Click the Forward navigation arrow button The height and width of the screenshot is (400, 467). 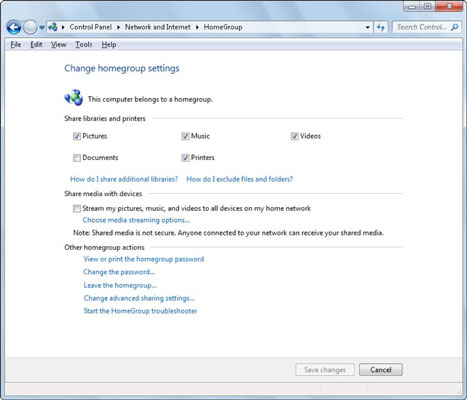(x=30, y=27)
